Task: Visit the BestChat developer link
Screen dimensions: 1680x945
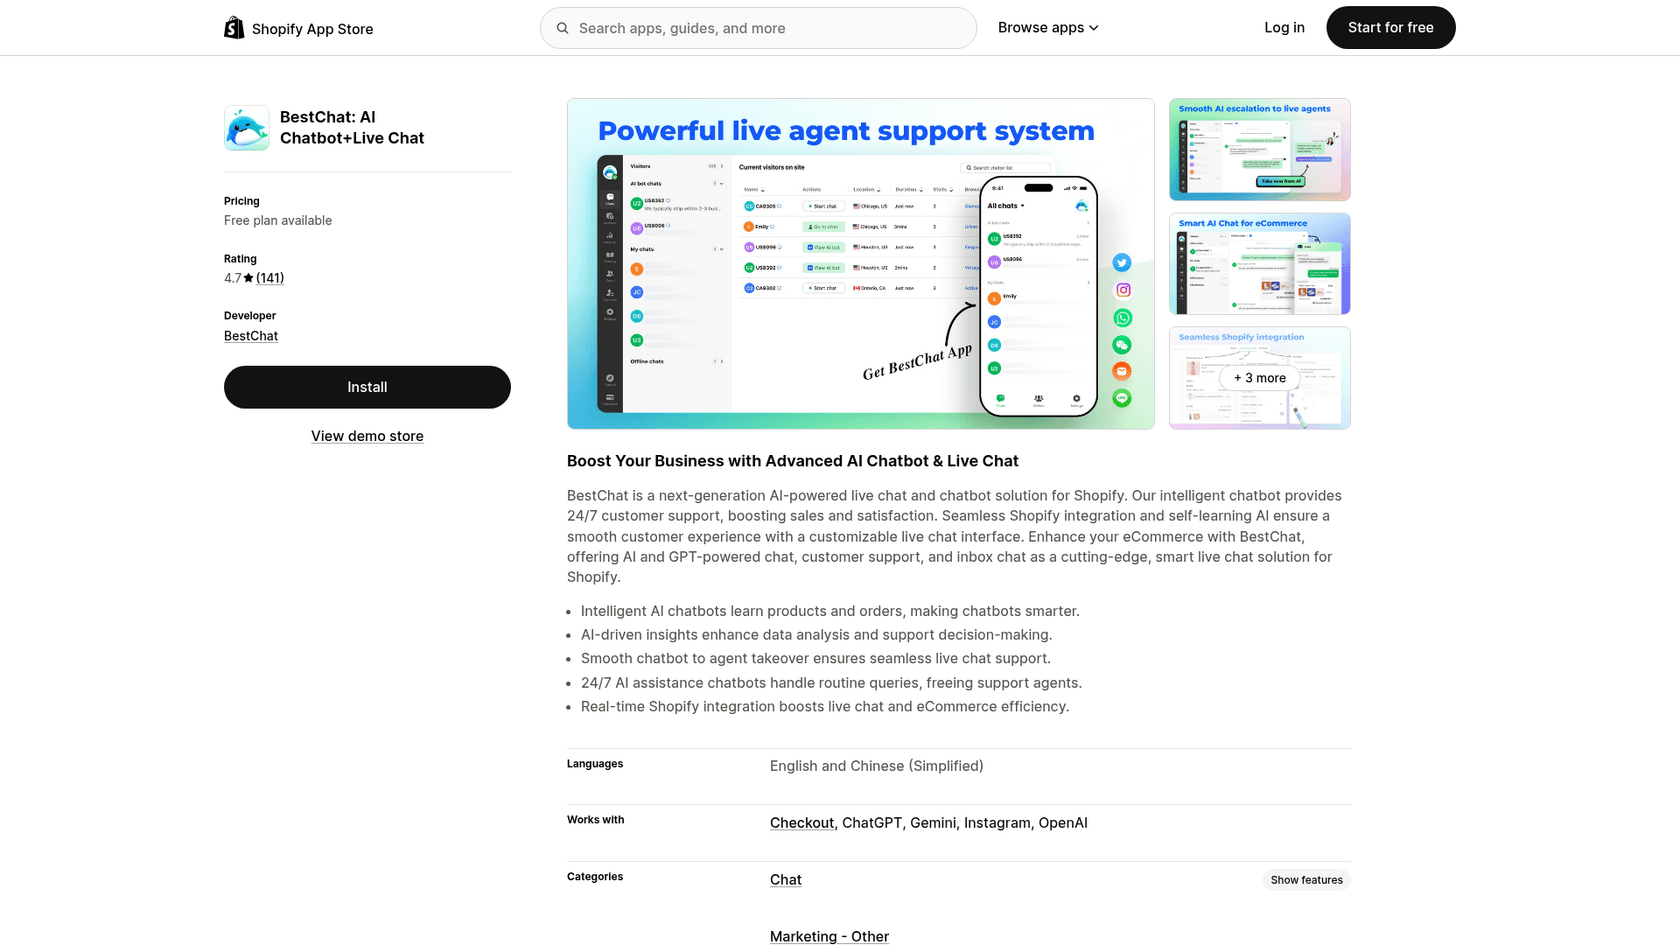Action: 251,336
